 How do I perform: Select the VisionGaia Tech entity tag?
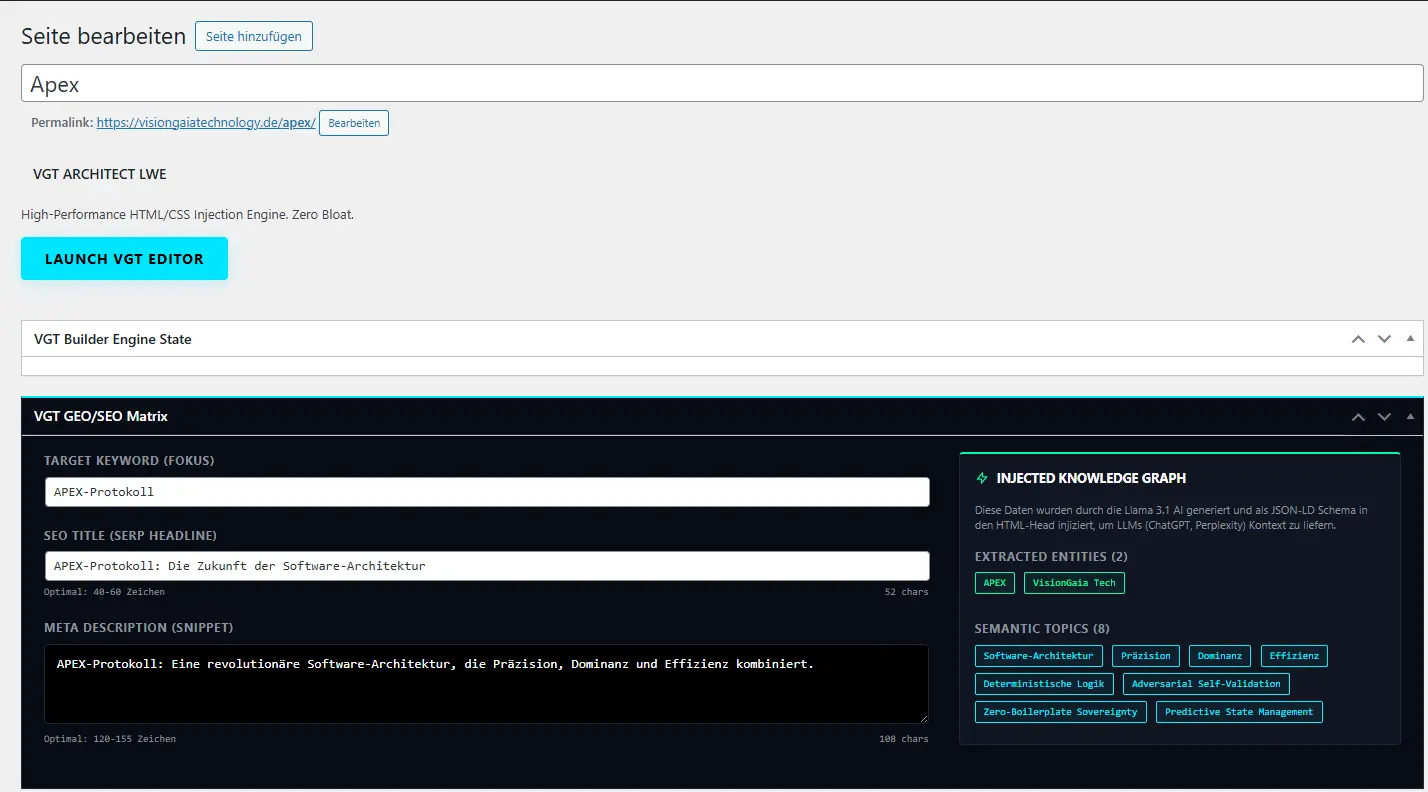(x=1074, y=583)
